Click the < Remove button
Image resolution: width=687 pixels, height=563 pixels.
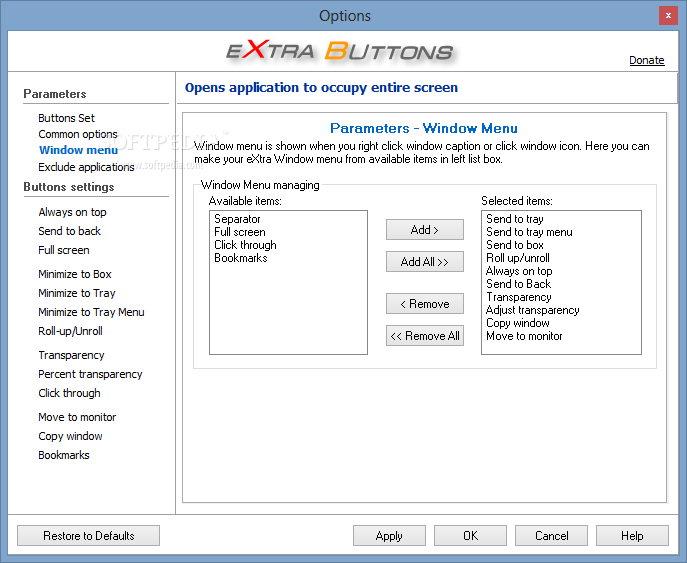pyautogui.click(x=425, y=304)
